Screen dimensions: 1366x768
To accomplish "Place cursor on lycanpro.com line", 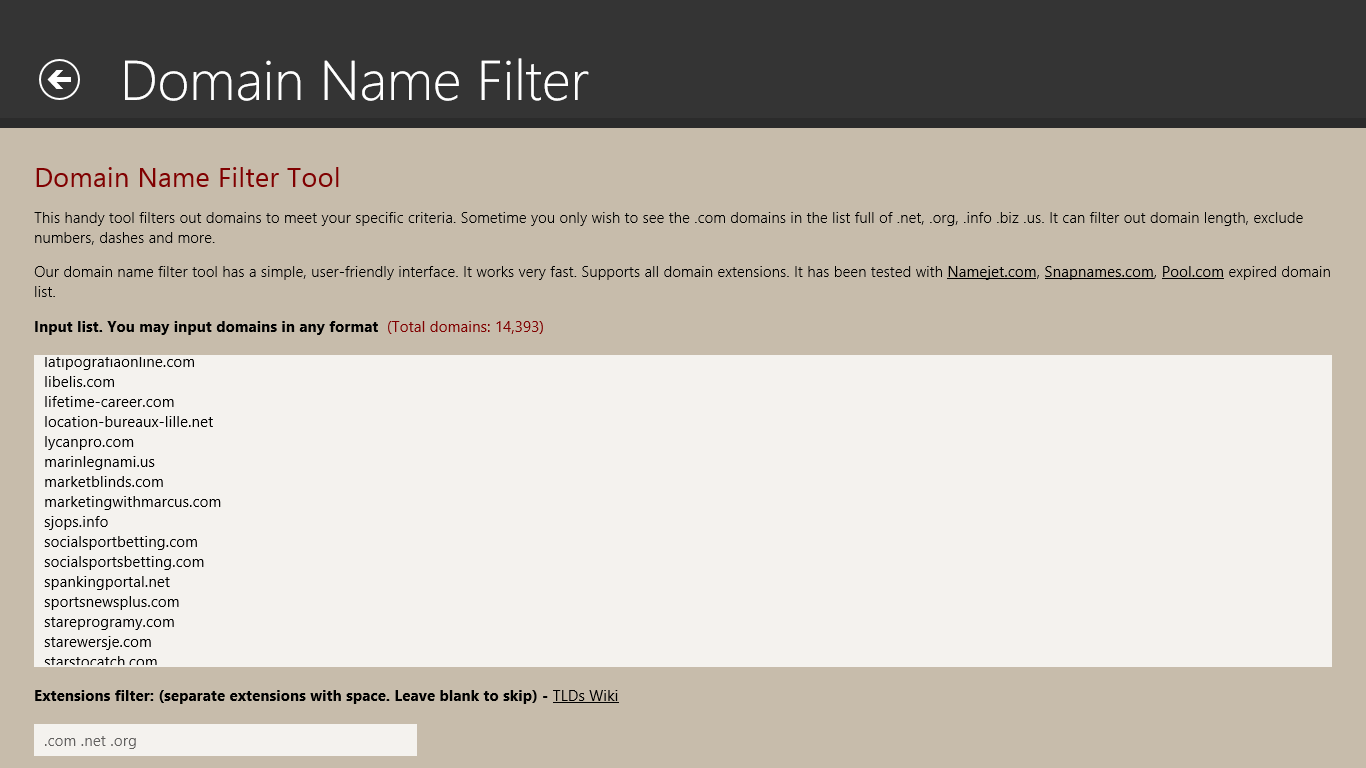I will [x=89, y=442].
